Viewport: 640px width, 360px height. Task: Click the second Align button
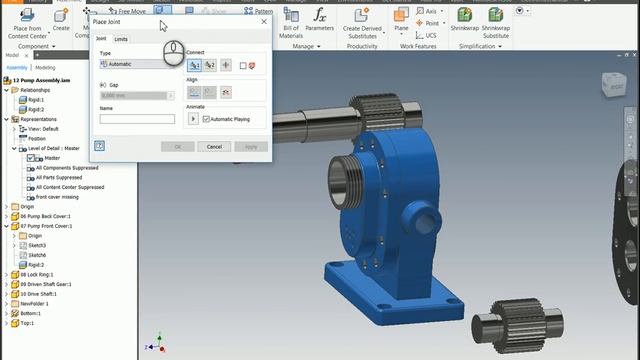coord(210,93)
